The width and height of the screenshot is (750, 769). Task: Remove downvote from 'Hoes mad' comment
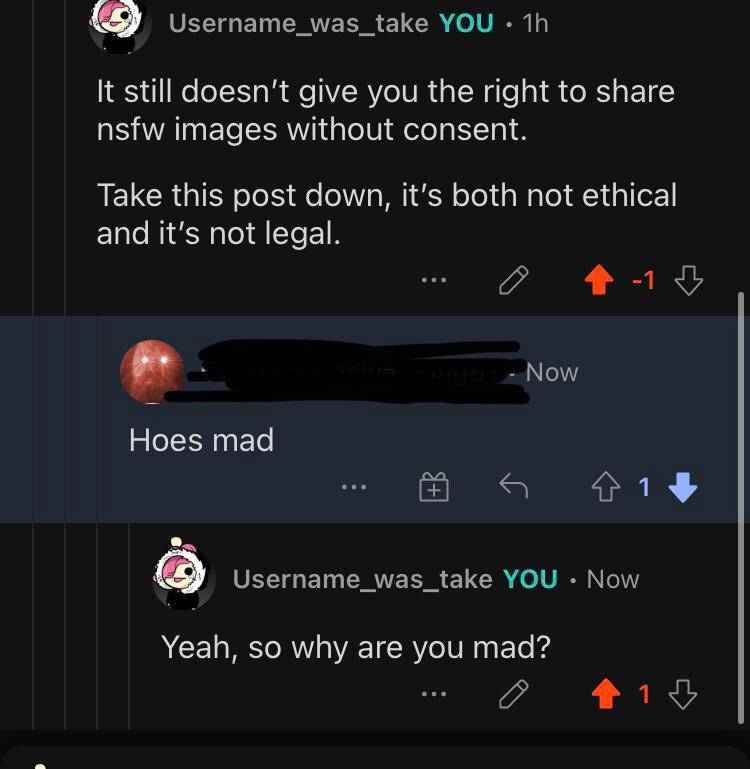[683, 487]
